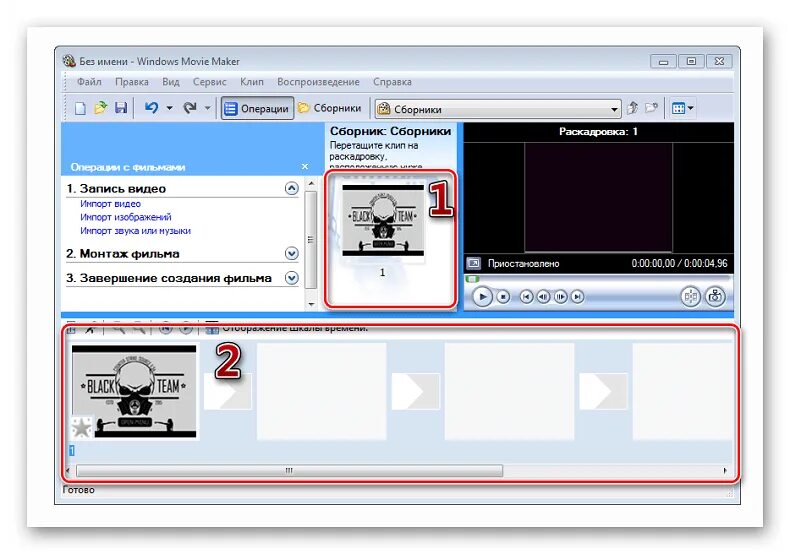Click the star video effect cell

(x=82, y=427)
